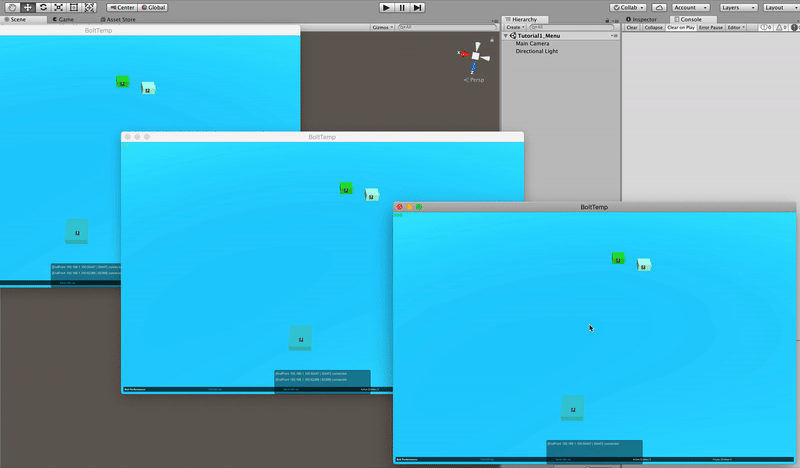Toggle Error Pause in Console
This screenshot has width=800, height=468.
710,28
